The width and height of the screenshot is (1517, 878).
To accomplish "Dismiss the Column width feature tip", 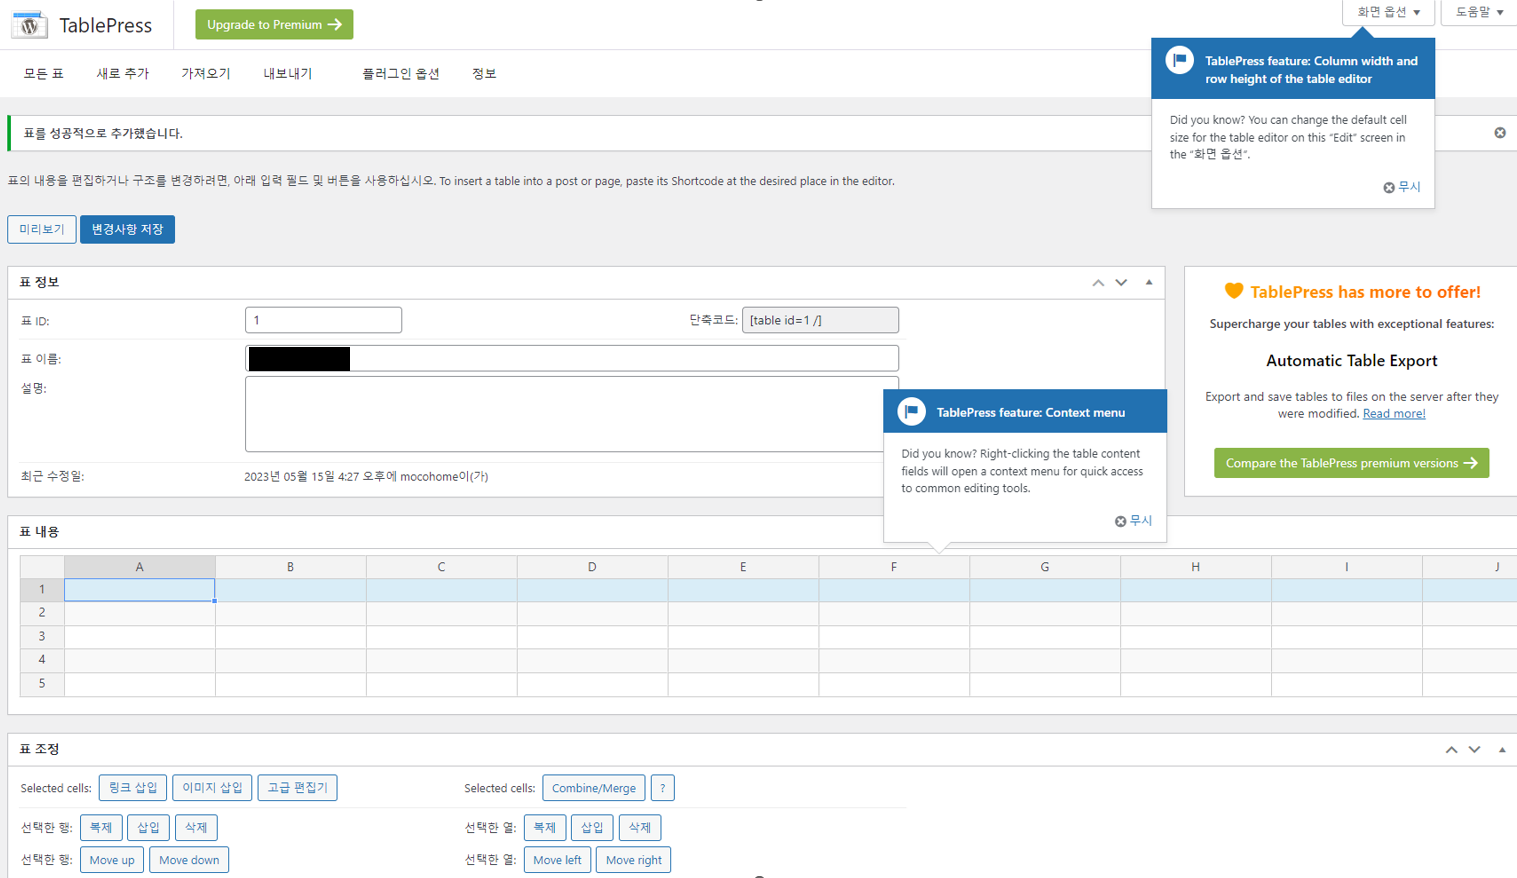I will click(1402, 187).
